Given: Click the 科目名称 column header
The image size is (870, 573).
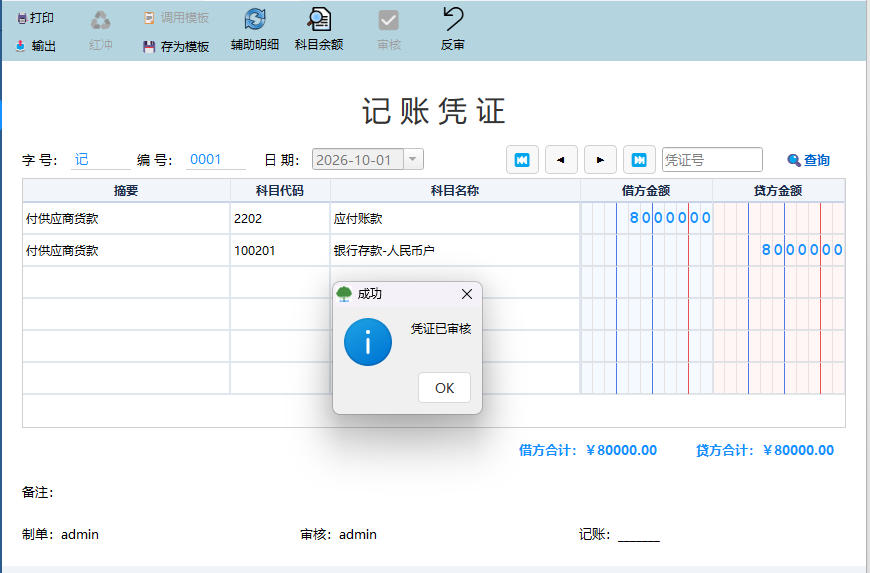Looking at the screenshot, I should click(455, 191).
